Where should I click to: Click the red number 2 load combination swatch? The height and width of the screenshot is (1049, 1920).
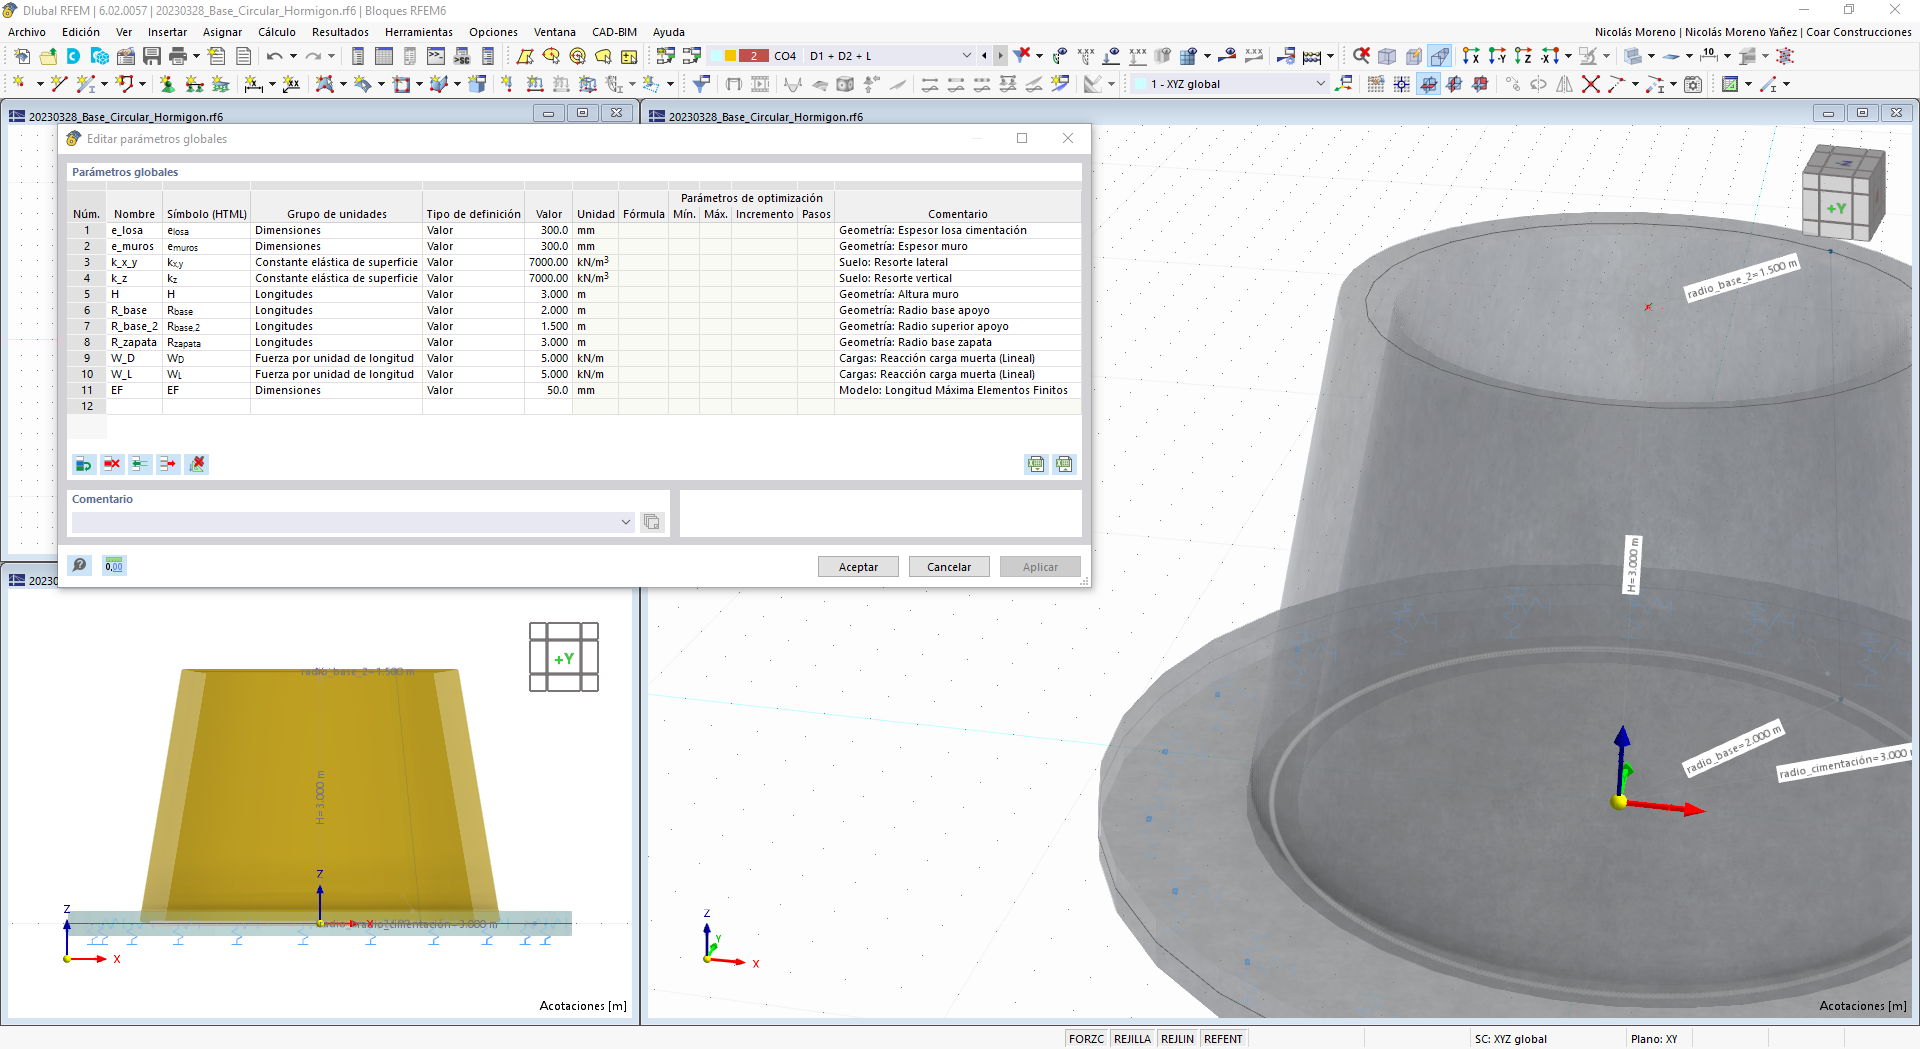753,56
